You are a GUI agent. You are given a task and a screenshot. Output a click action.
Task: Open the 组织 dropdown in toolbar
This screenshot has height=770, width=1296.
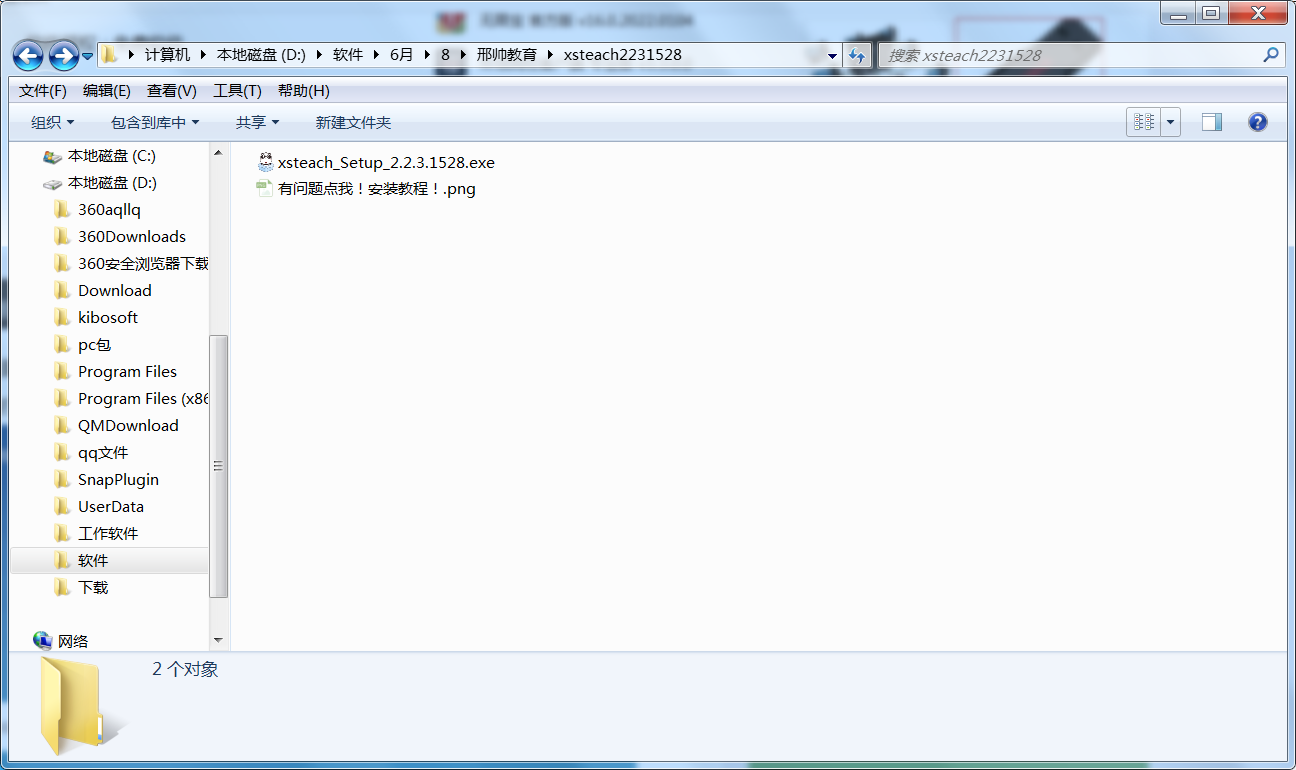click(x=52, y=122)
